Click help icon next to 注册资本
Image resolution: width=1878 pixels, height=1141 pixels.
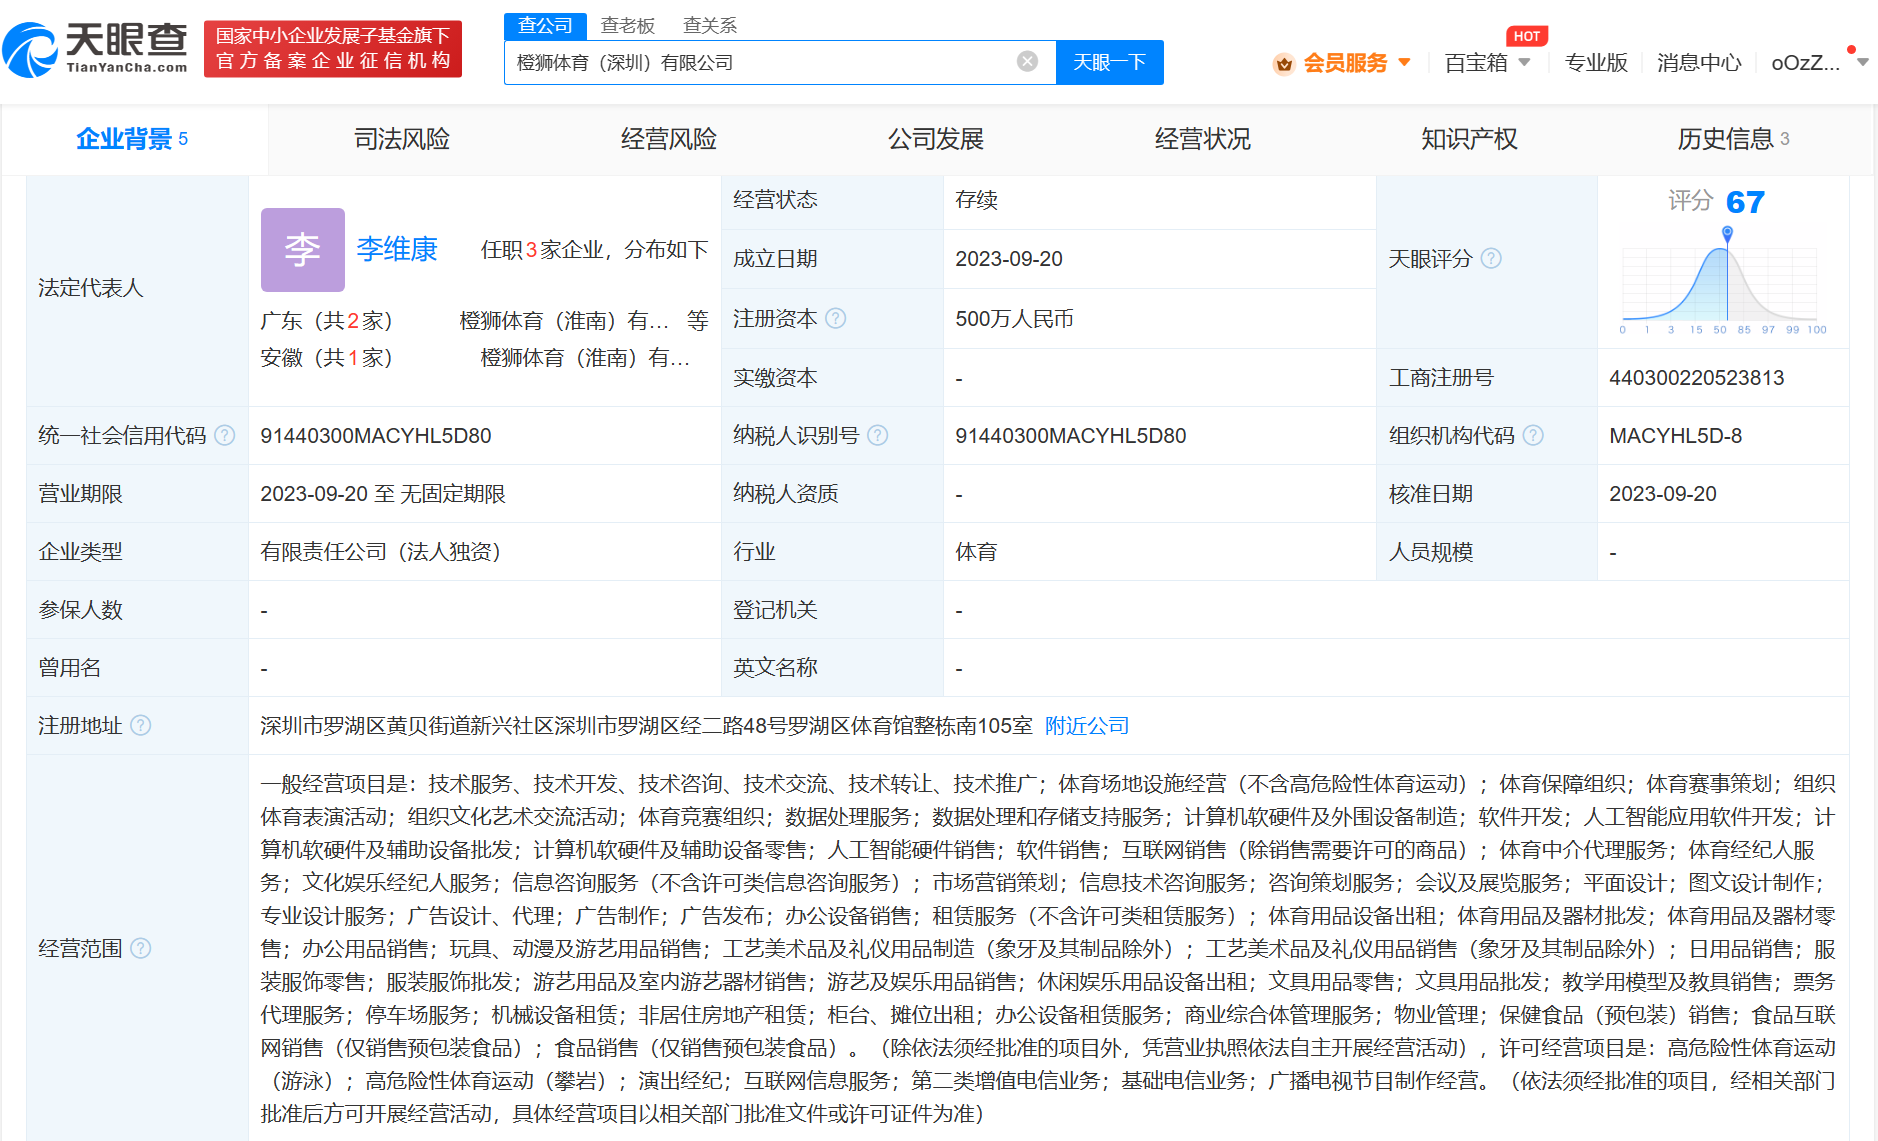(836, 318)
